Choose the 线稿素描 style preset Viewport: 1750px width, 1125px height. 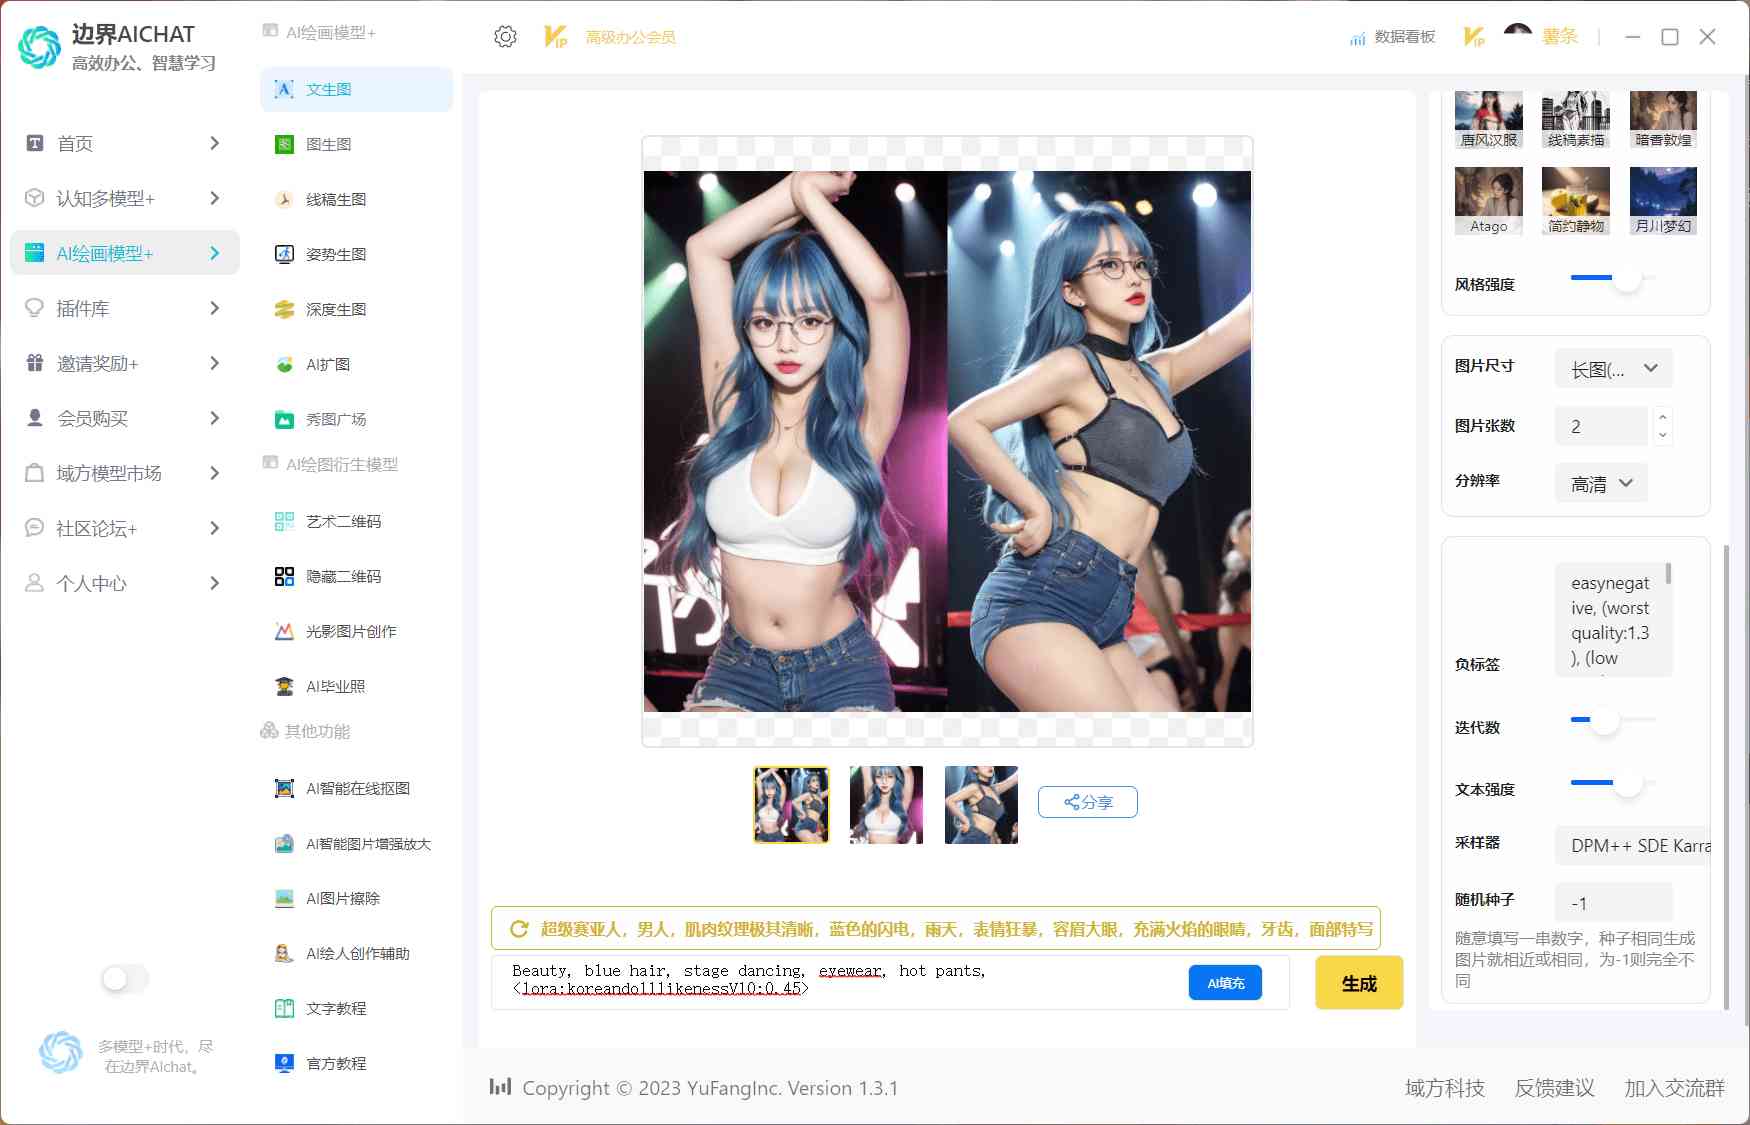[1576, 120]
